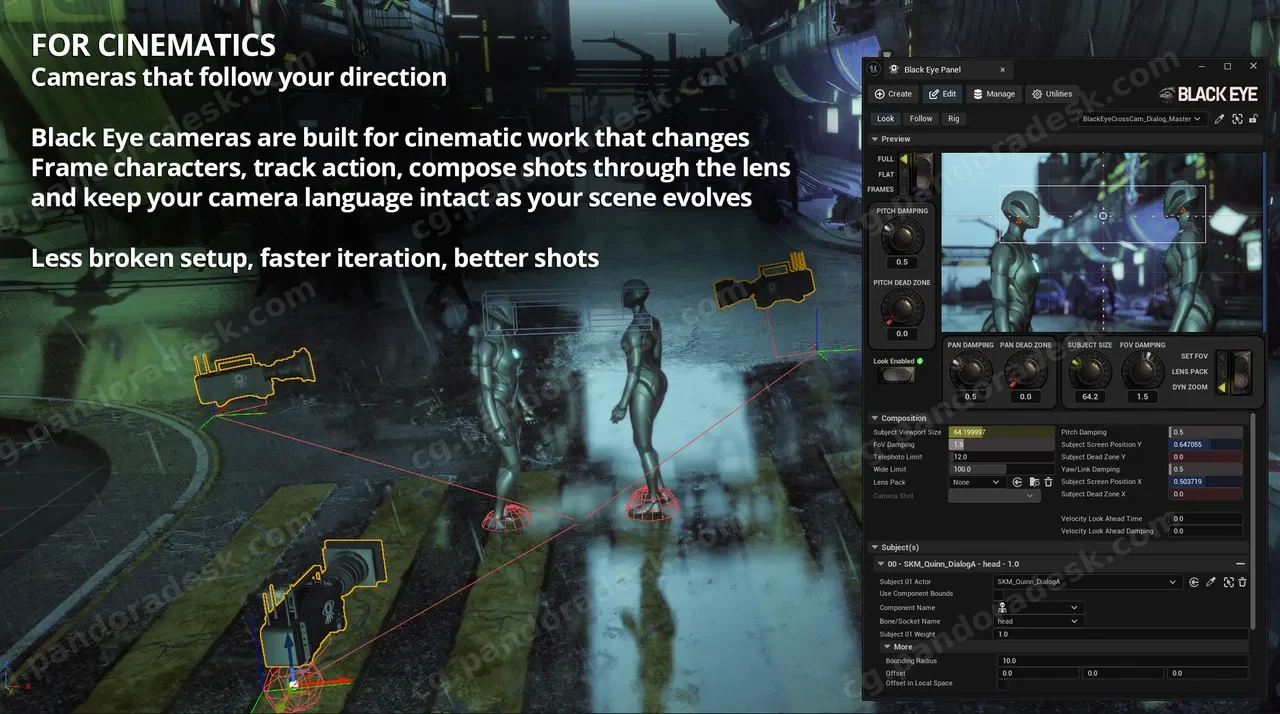Click the Unreal Engine logo icon
The height and width of the screenshot is (714, 1280).
[874, 69]
